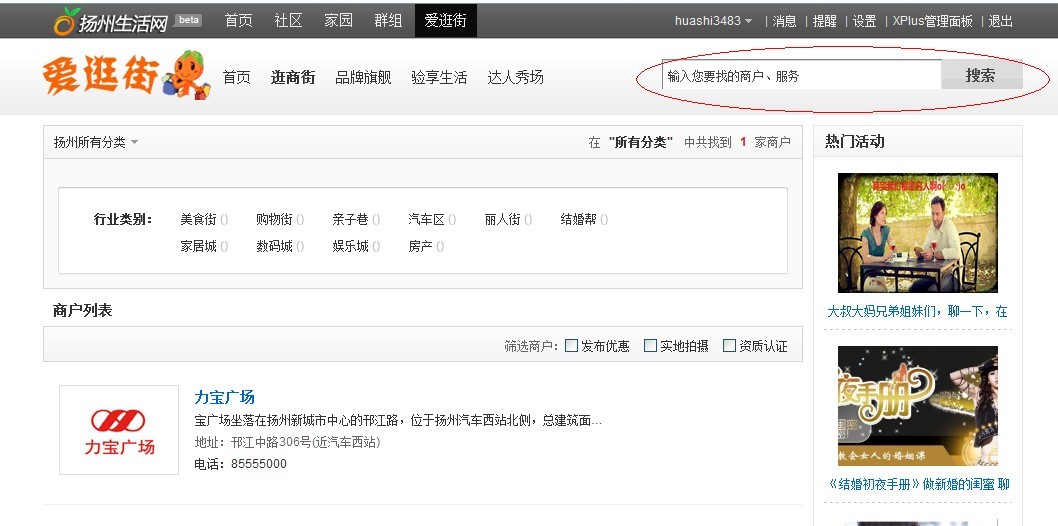Viewport: 1058px width, 526px height.
Task: Expand the huashi3483 user dropdown
Action: point(713,21)
